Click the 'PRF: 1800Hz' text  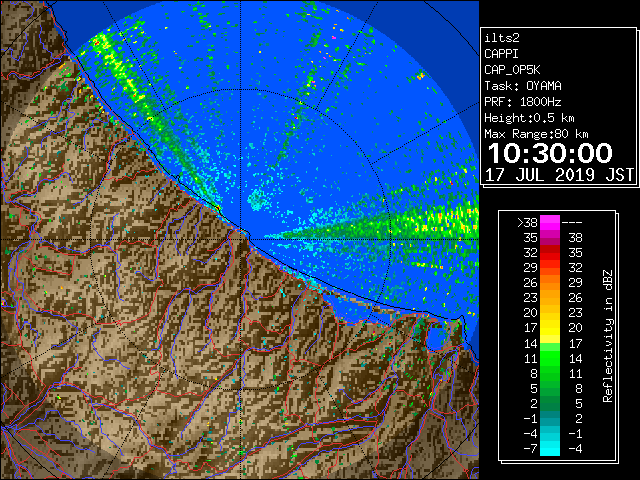tap(523, 102)
